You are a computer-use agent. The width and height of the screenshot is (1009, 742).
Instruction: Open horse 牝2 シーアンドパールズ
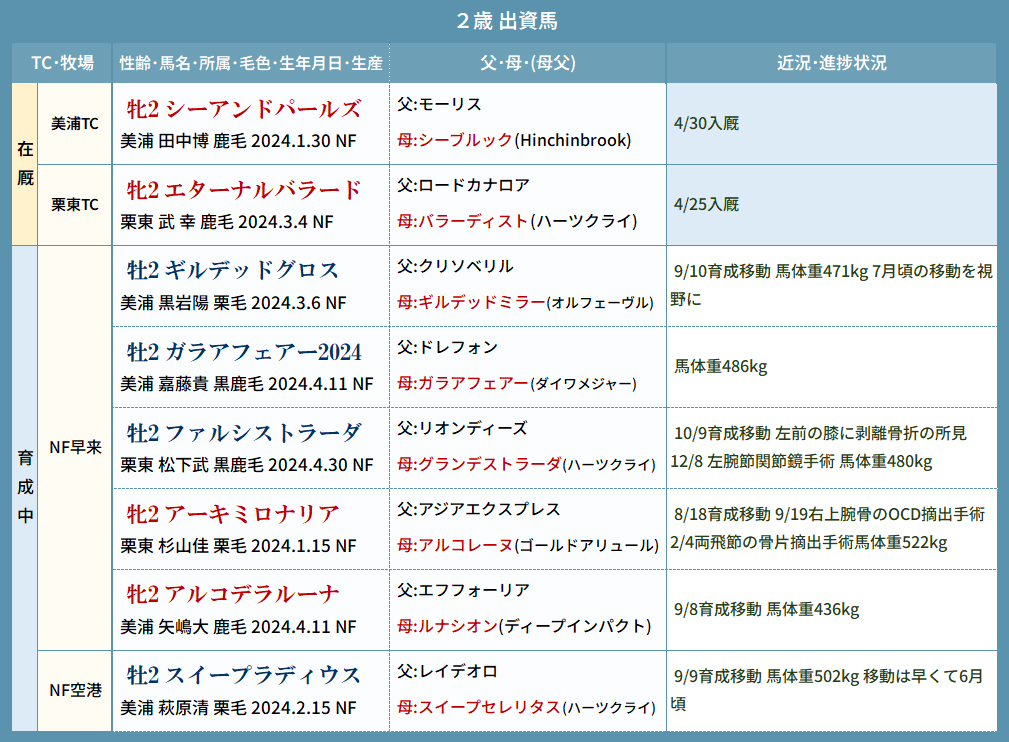[x=243, y=109]
